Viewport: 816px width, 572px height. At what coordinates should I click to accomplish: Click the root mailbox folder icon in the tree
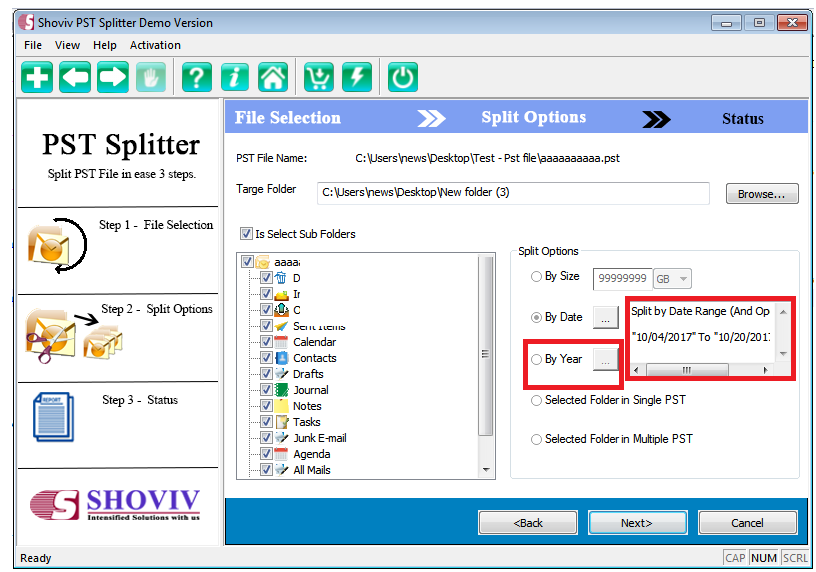coord(263,262)
